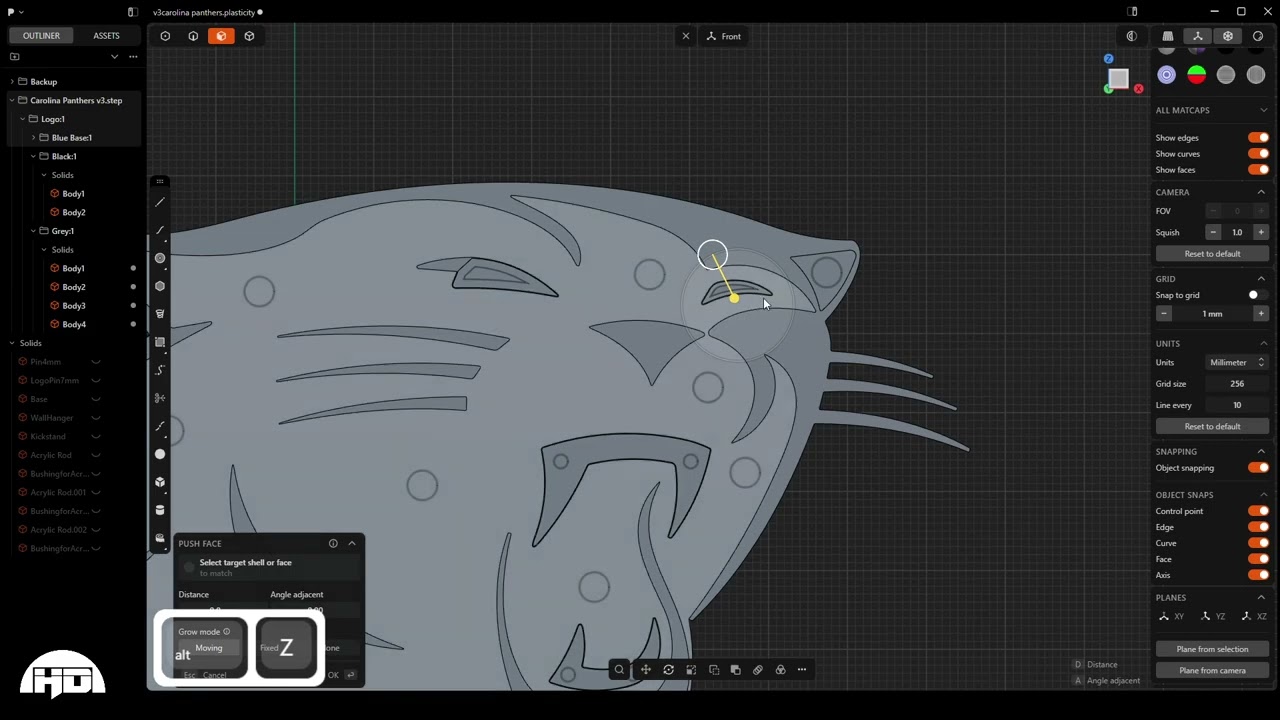Click the three overlapping circles icon
The image size is (1280, 720).
click(x=781, y=670)
